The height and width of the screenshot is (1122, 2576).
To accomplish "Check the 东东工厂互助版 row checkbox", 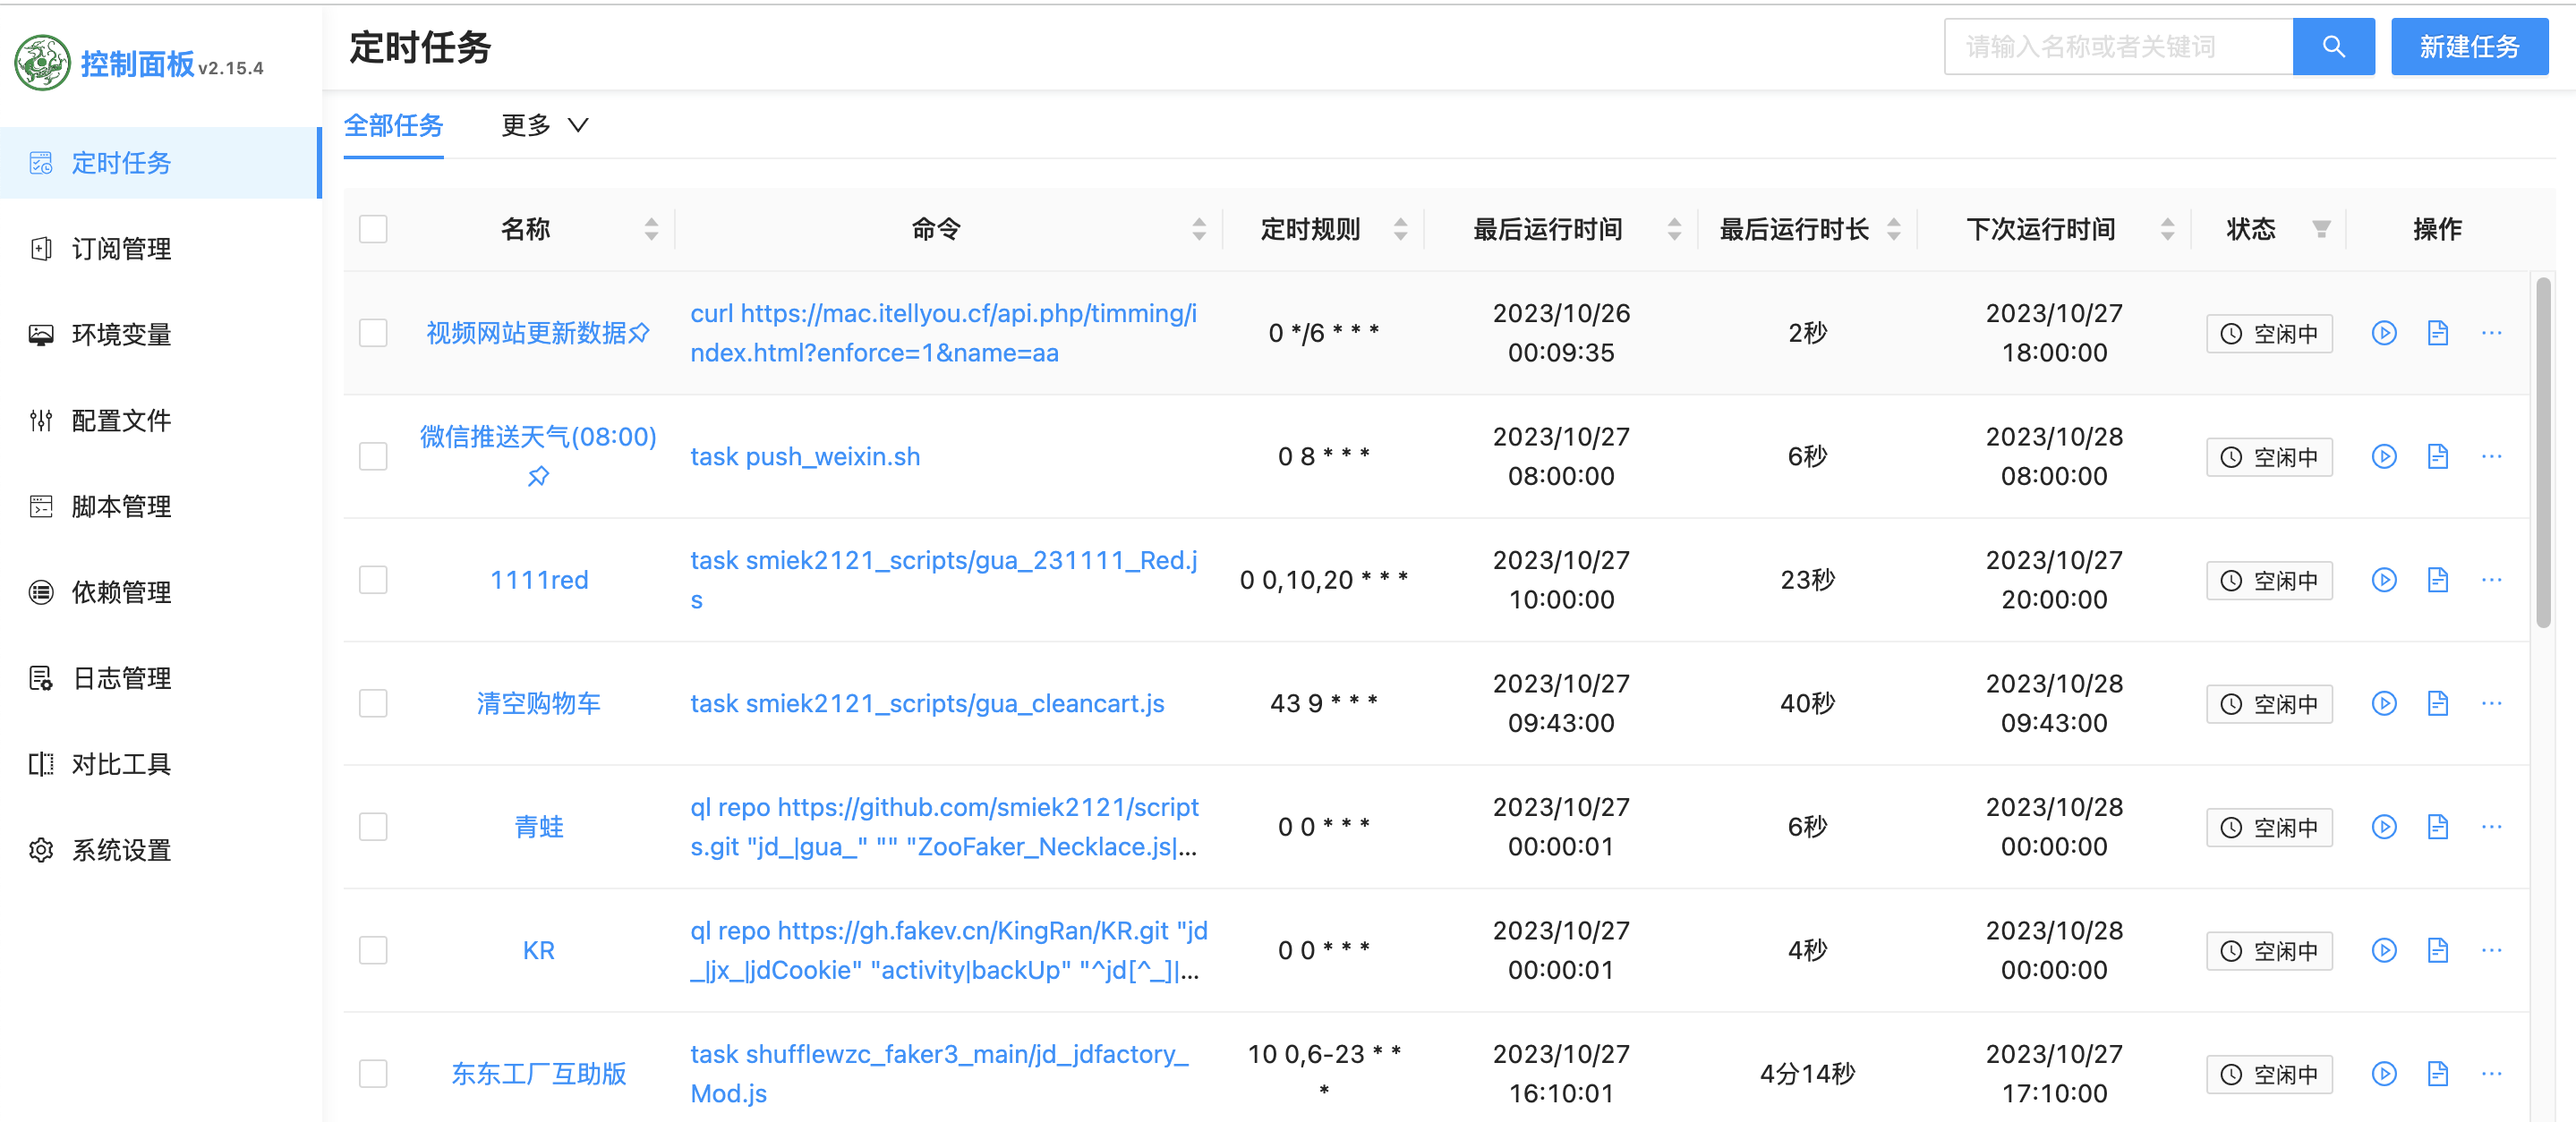I will [x=373, y=1074].
